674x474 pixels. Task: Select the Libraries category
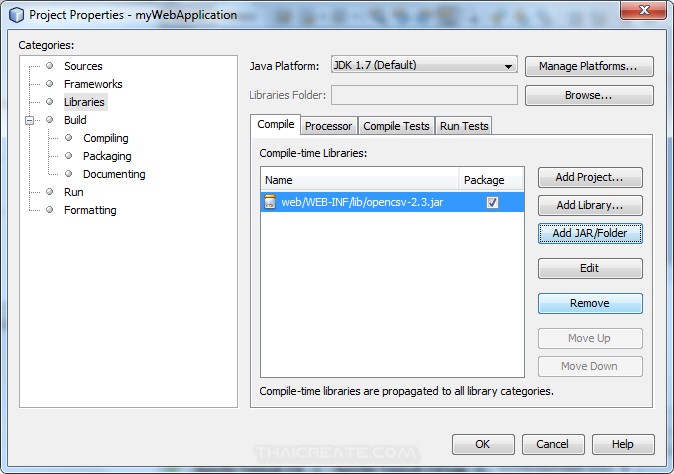(84, 102)
